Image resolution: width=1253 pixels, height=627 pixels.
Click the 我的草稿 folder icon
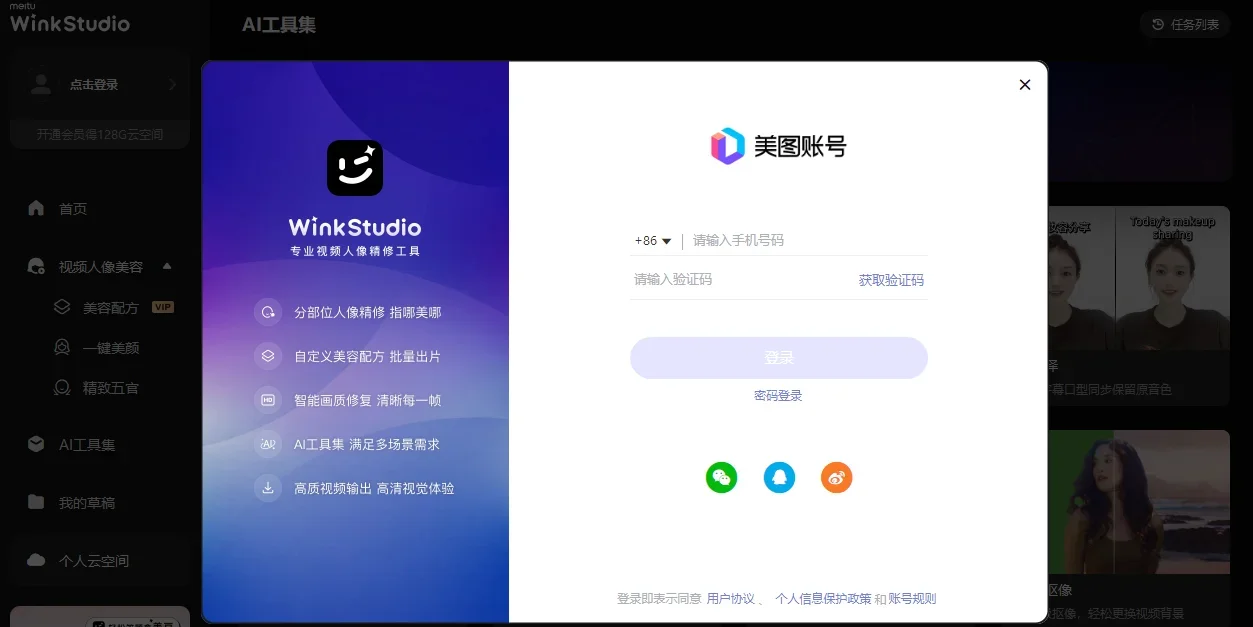[36, 502]
